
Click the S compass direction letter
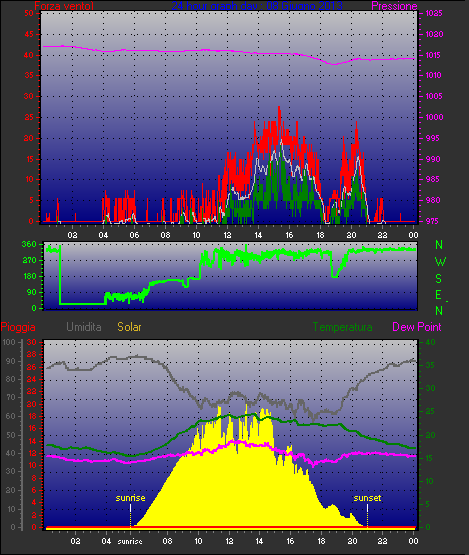coord(439,279)
